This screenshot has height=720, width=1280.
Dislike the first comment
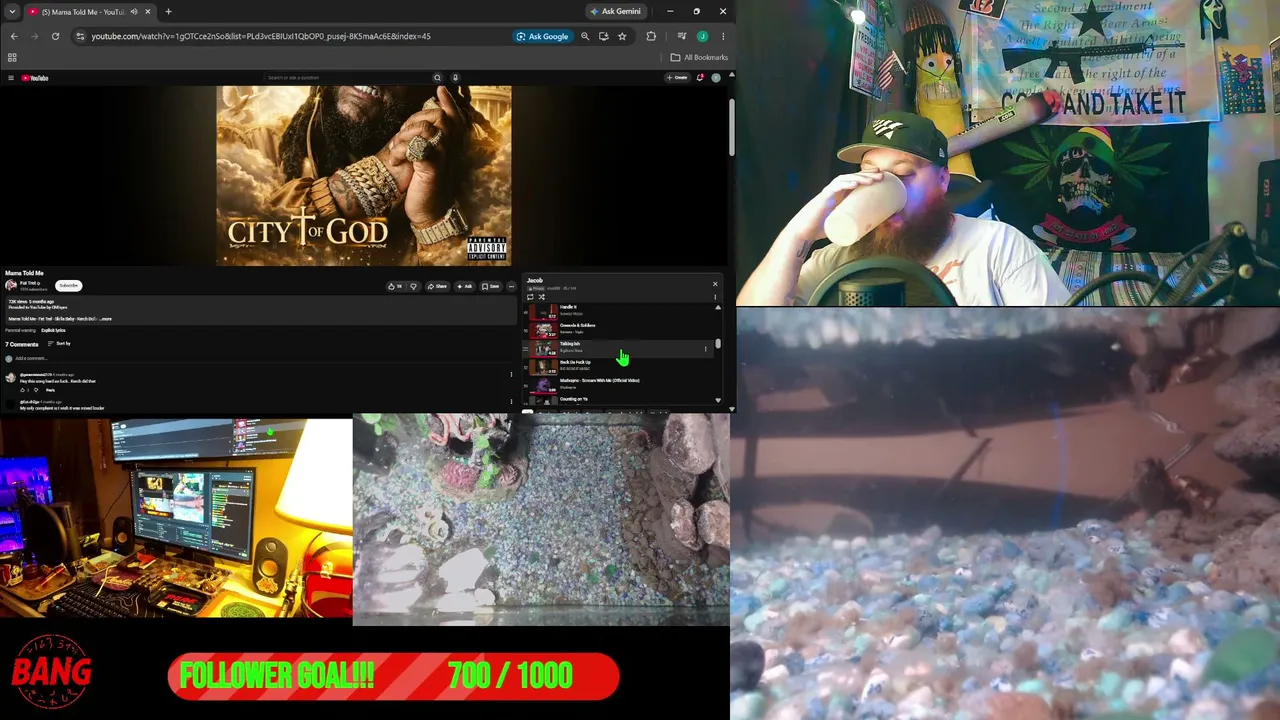pyautogui.click(x=35, y=390)
